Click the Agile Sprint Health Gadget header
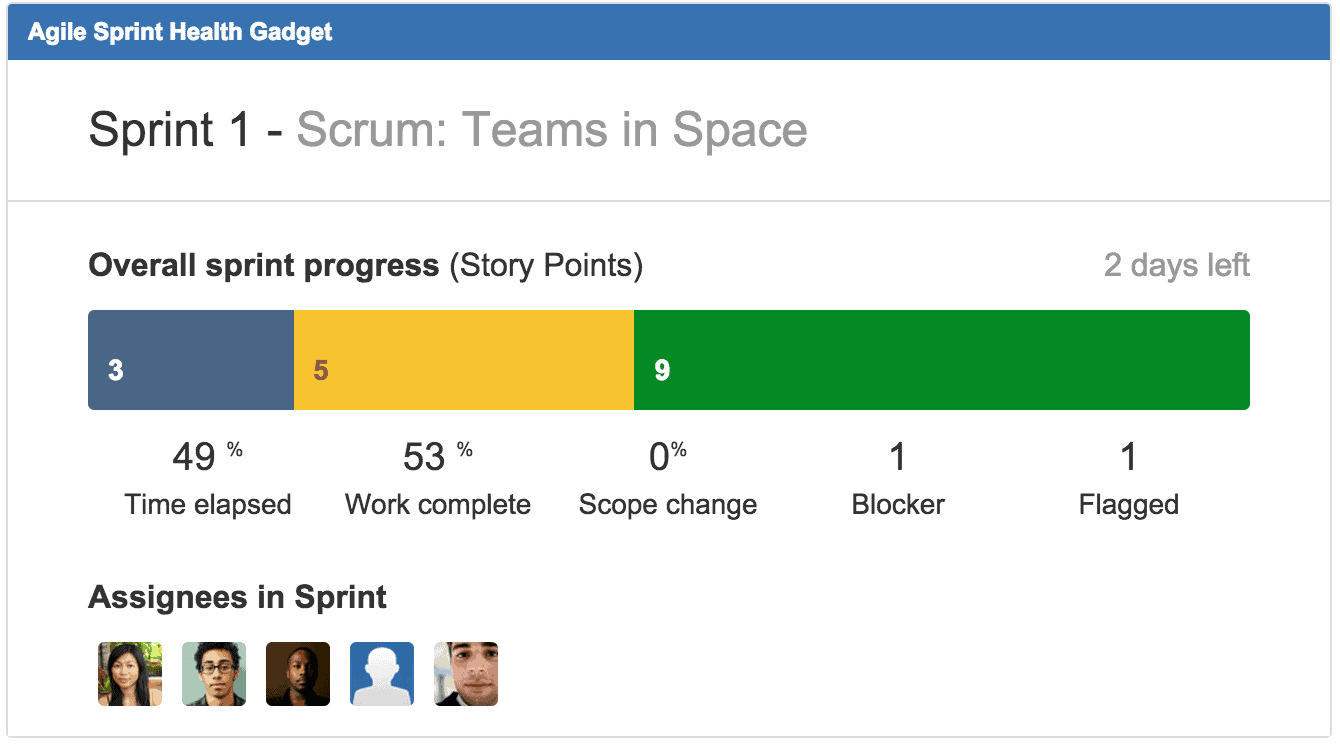The width and height of the screenshot is (1340, 744). 180,32
